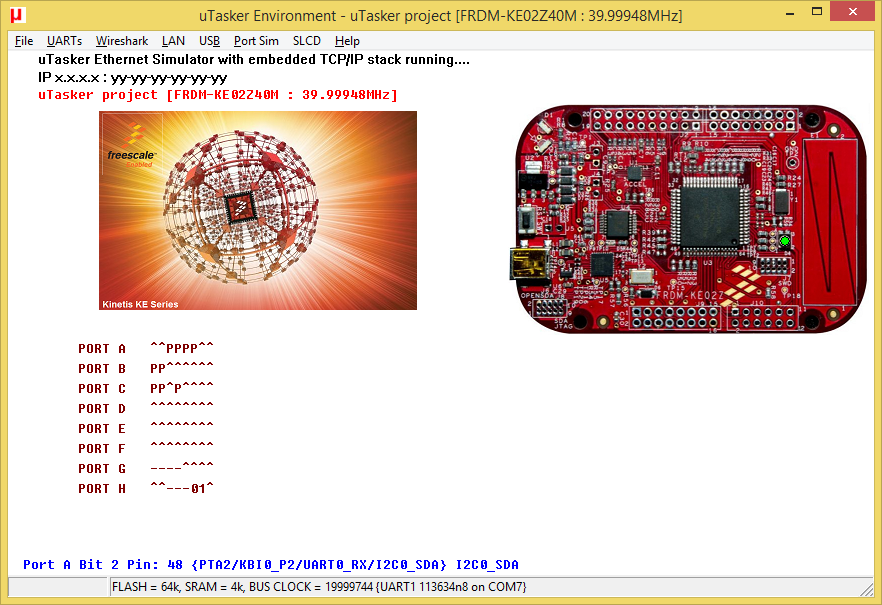This screenshot has width=882, height=605.
Task: Open the File menu
Action: click(24, 41)
